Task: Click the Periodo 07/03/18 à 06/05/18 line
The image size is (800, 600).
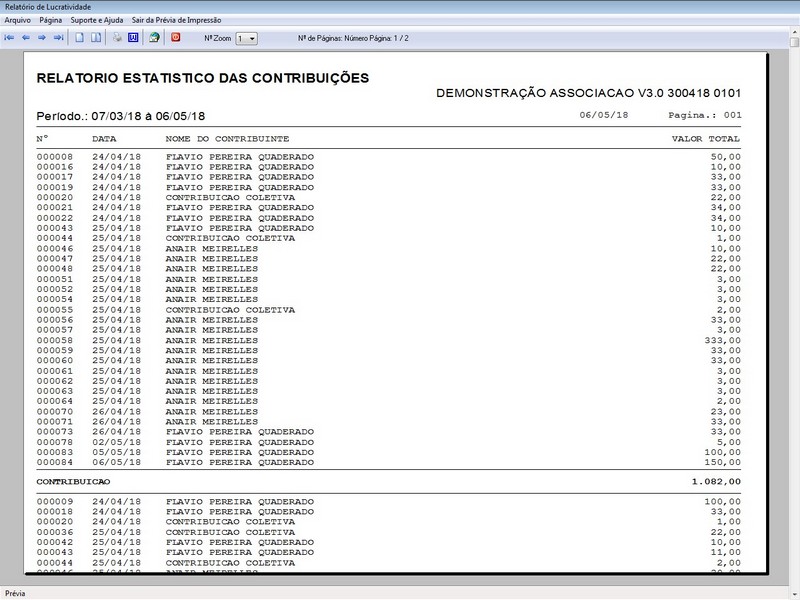Action: coord(120,116)
